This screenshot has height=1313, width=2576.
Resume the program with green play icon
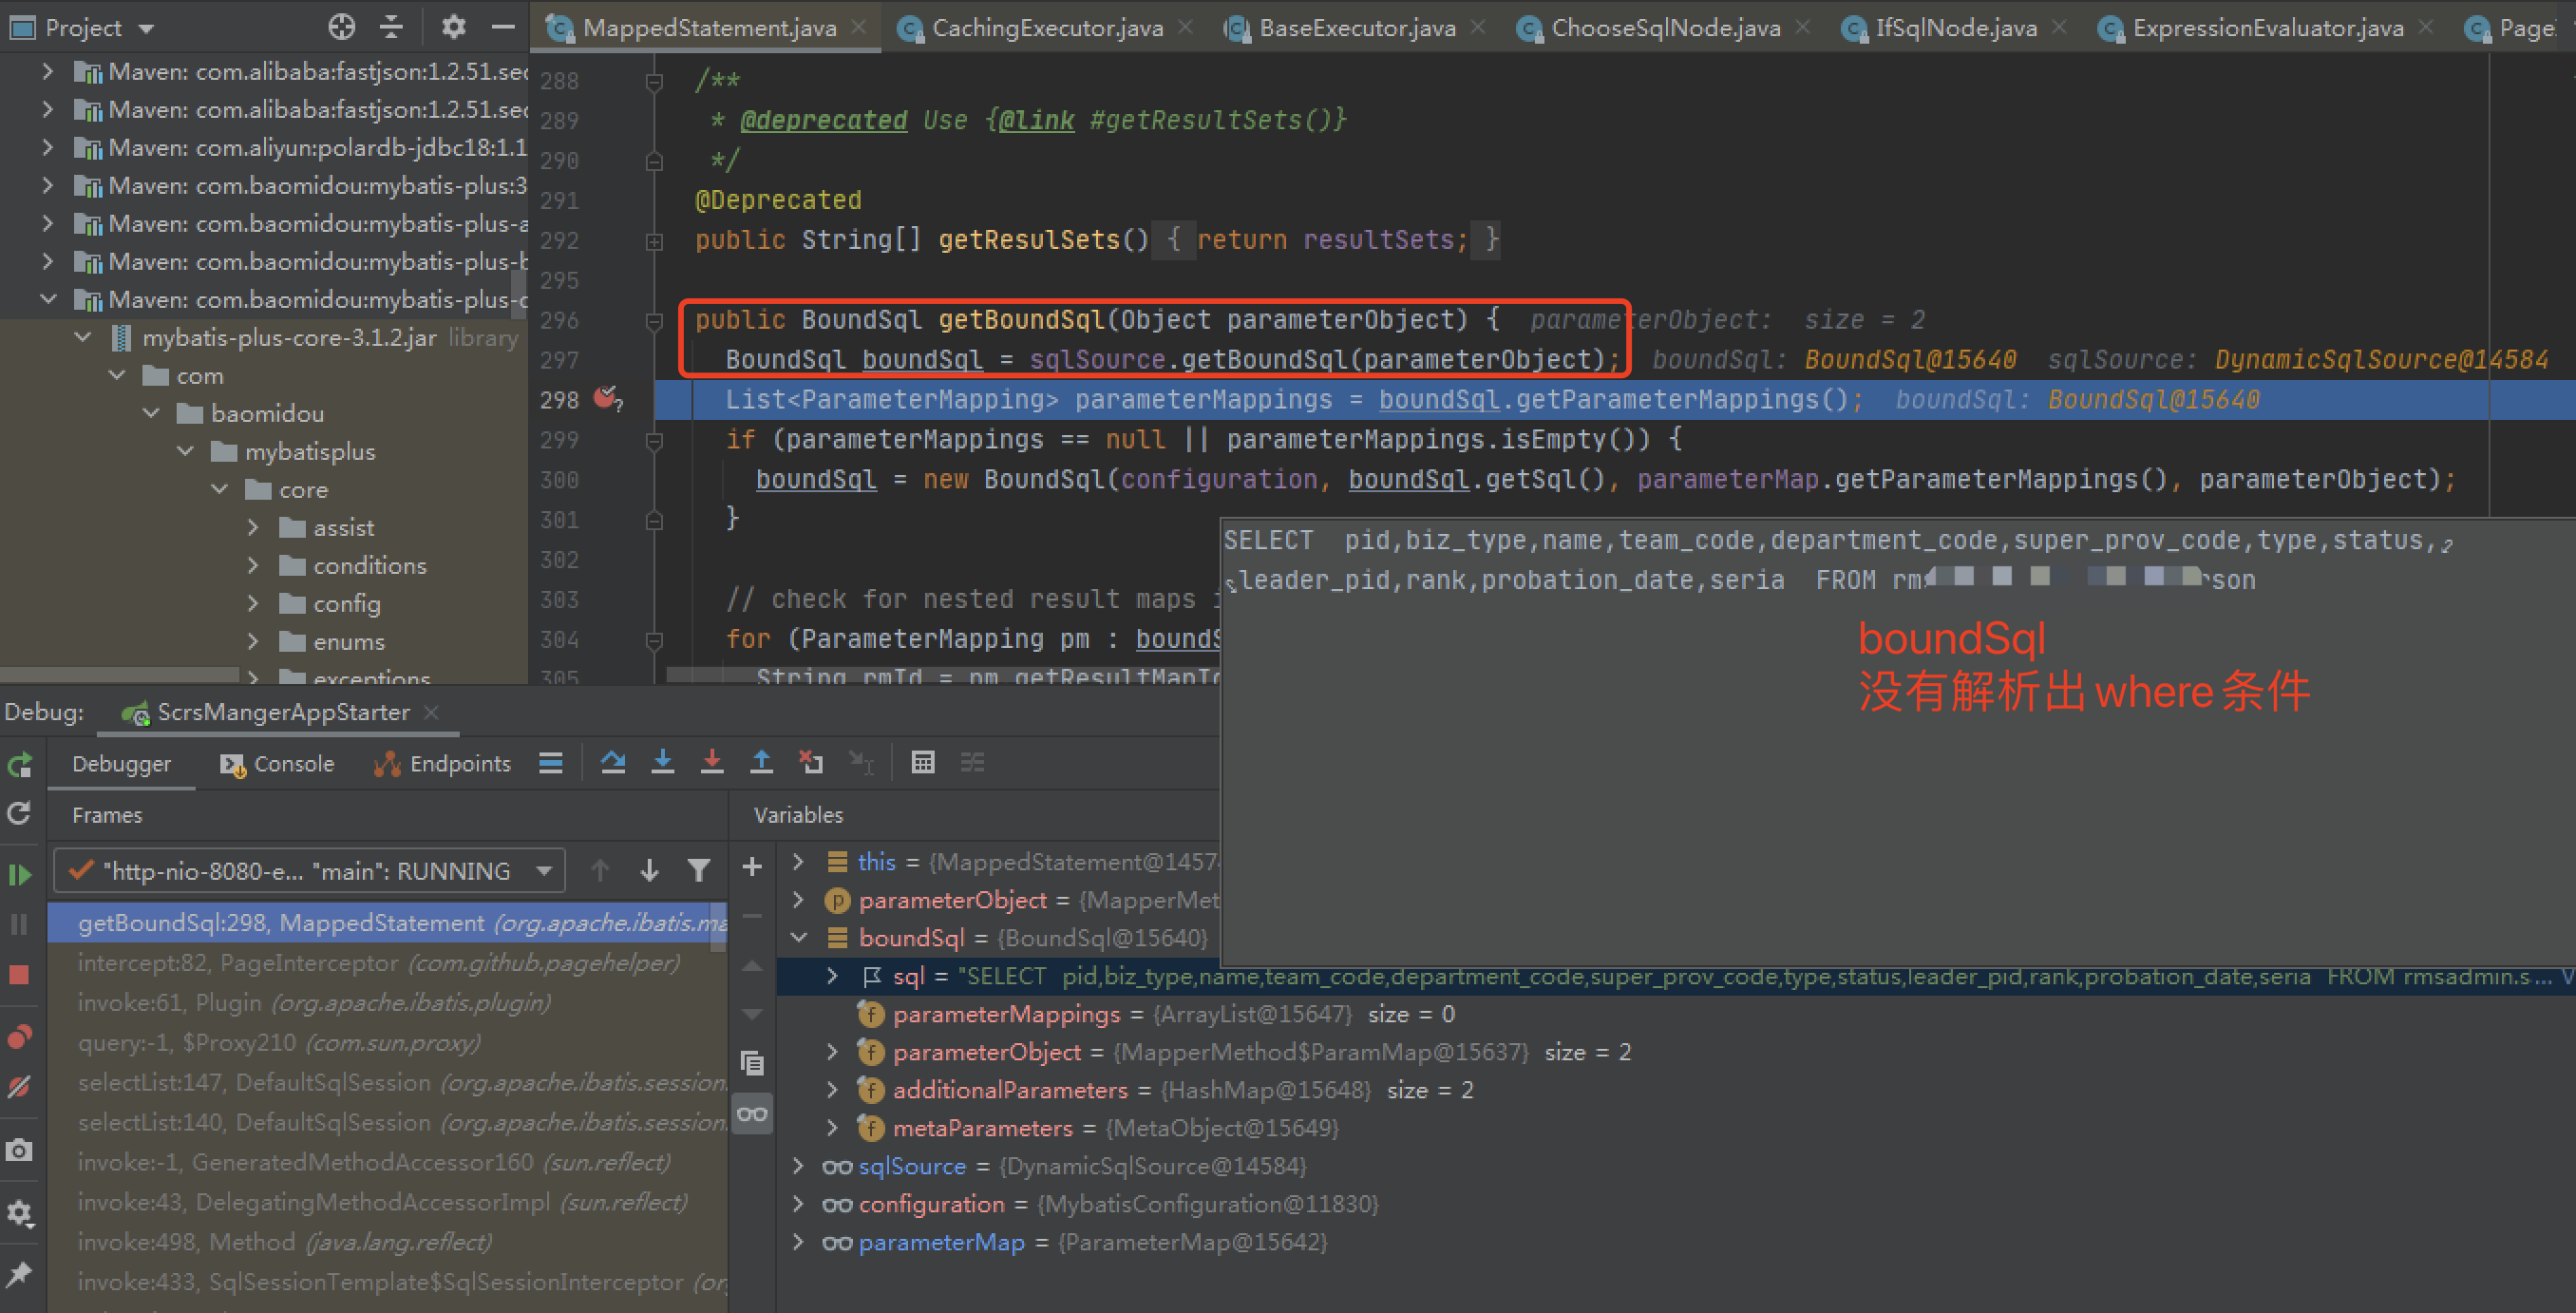pyautogui.click(x=20, y=875)
